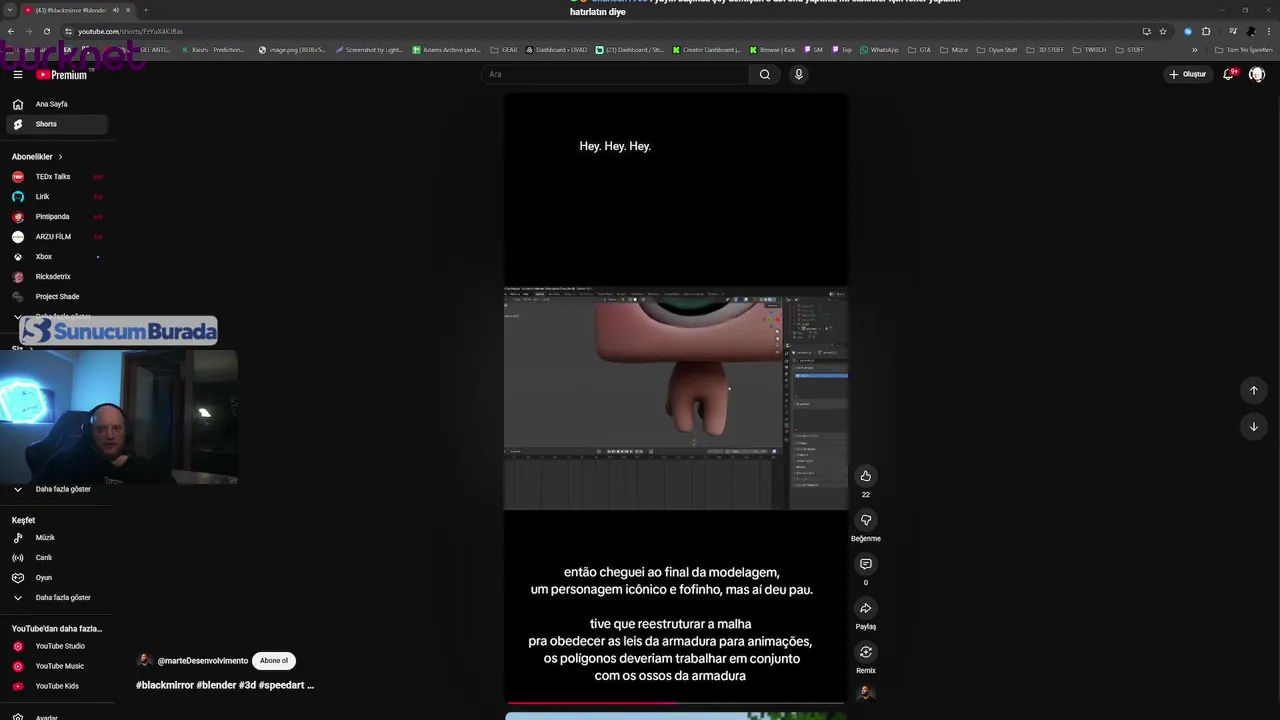Viewport: 1280px width, 720px height.
Task: Expand the #blackmirror #blender description
Action: [x=225, y=685]
